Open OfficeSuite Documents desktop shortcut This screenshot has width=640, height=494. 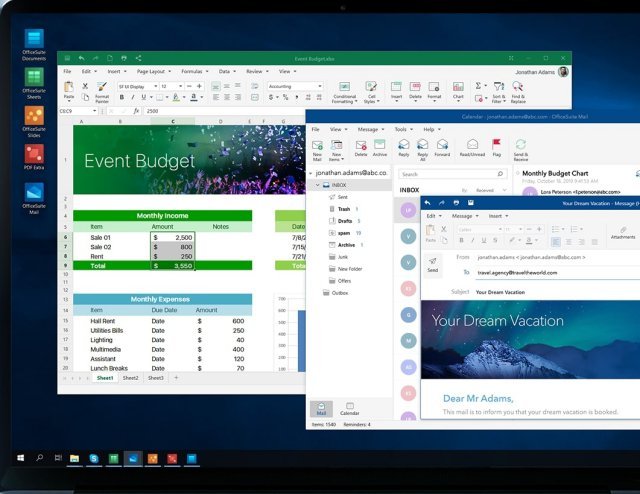tap(34, 44)
